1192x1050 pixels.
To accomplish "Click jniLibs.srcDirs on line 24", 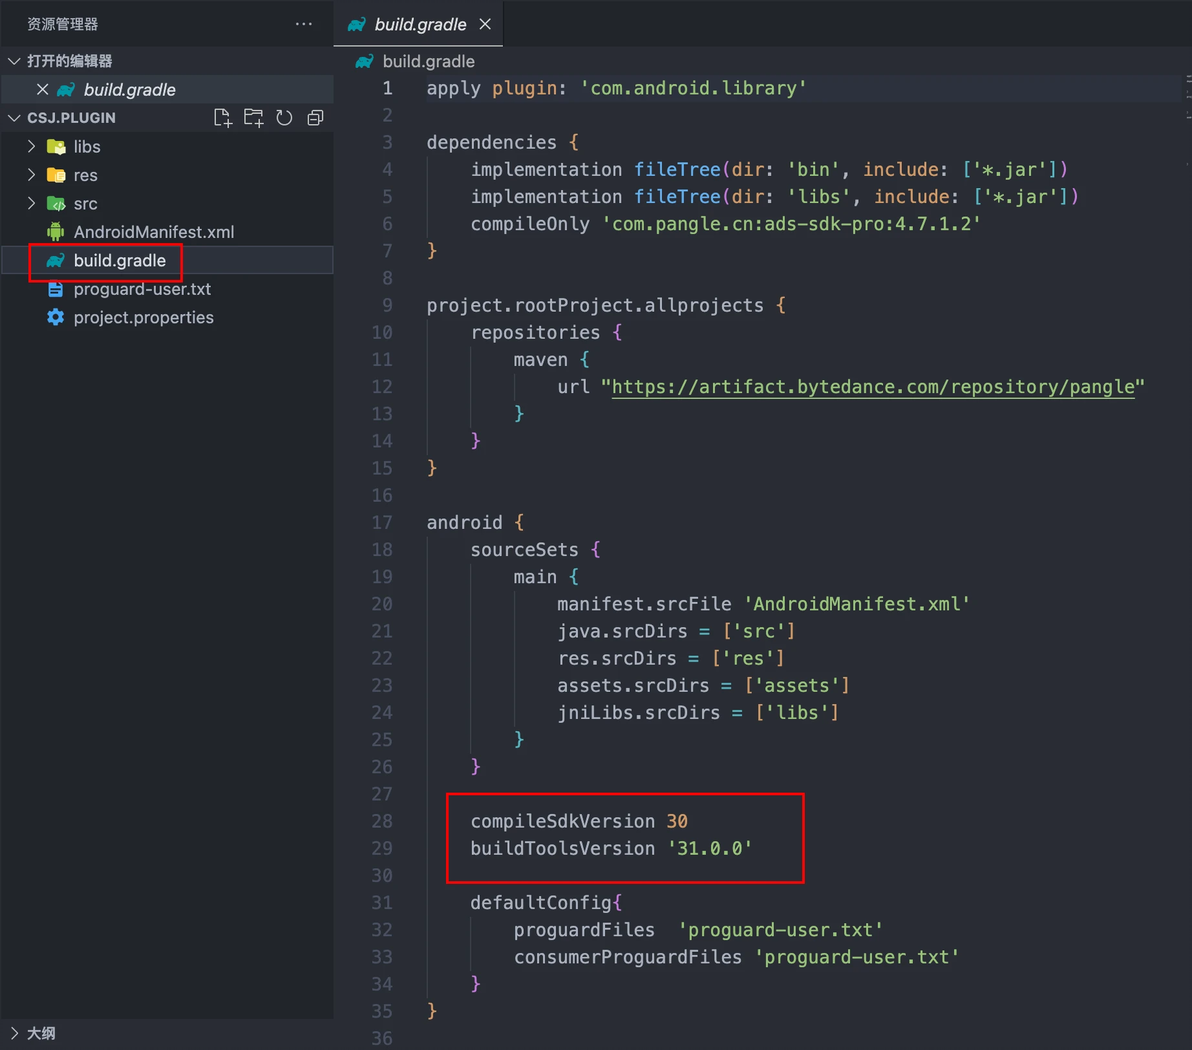I will (x=639, y=712).
